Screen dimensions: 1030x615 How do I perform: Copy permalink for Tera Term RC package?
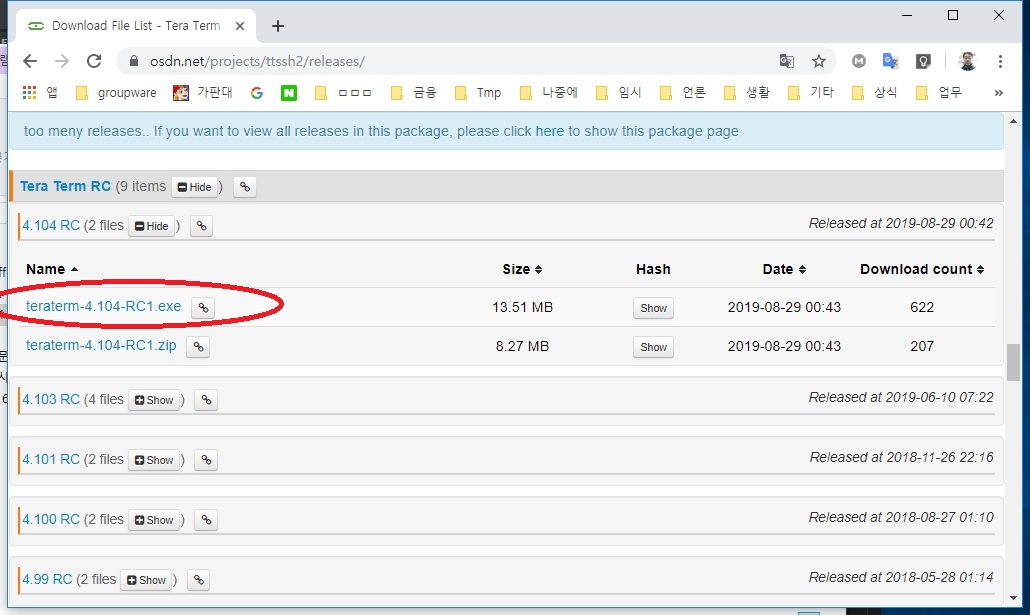[245, 187]
